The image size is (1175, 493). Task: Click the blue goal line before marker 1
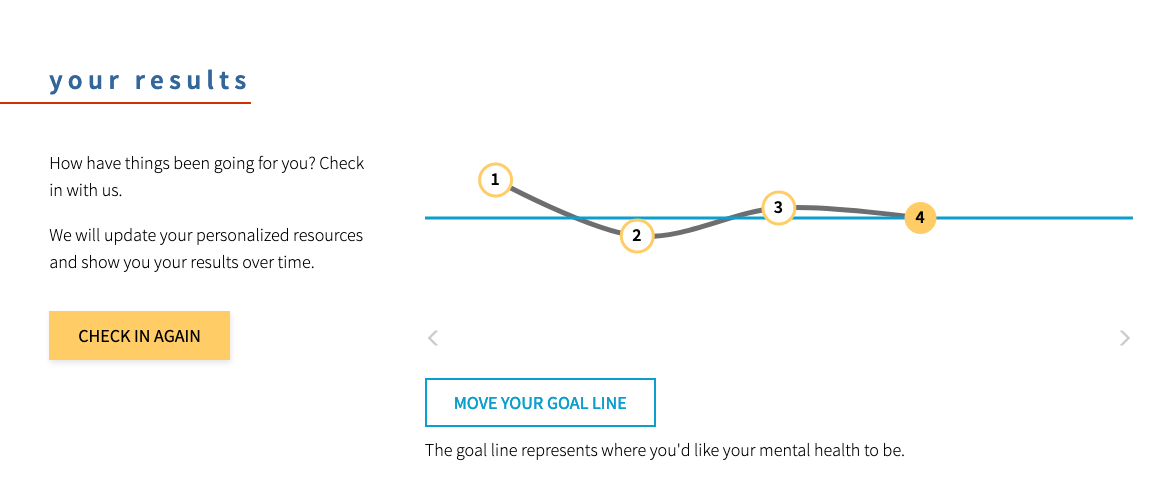coord(450,218)
